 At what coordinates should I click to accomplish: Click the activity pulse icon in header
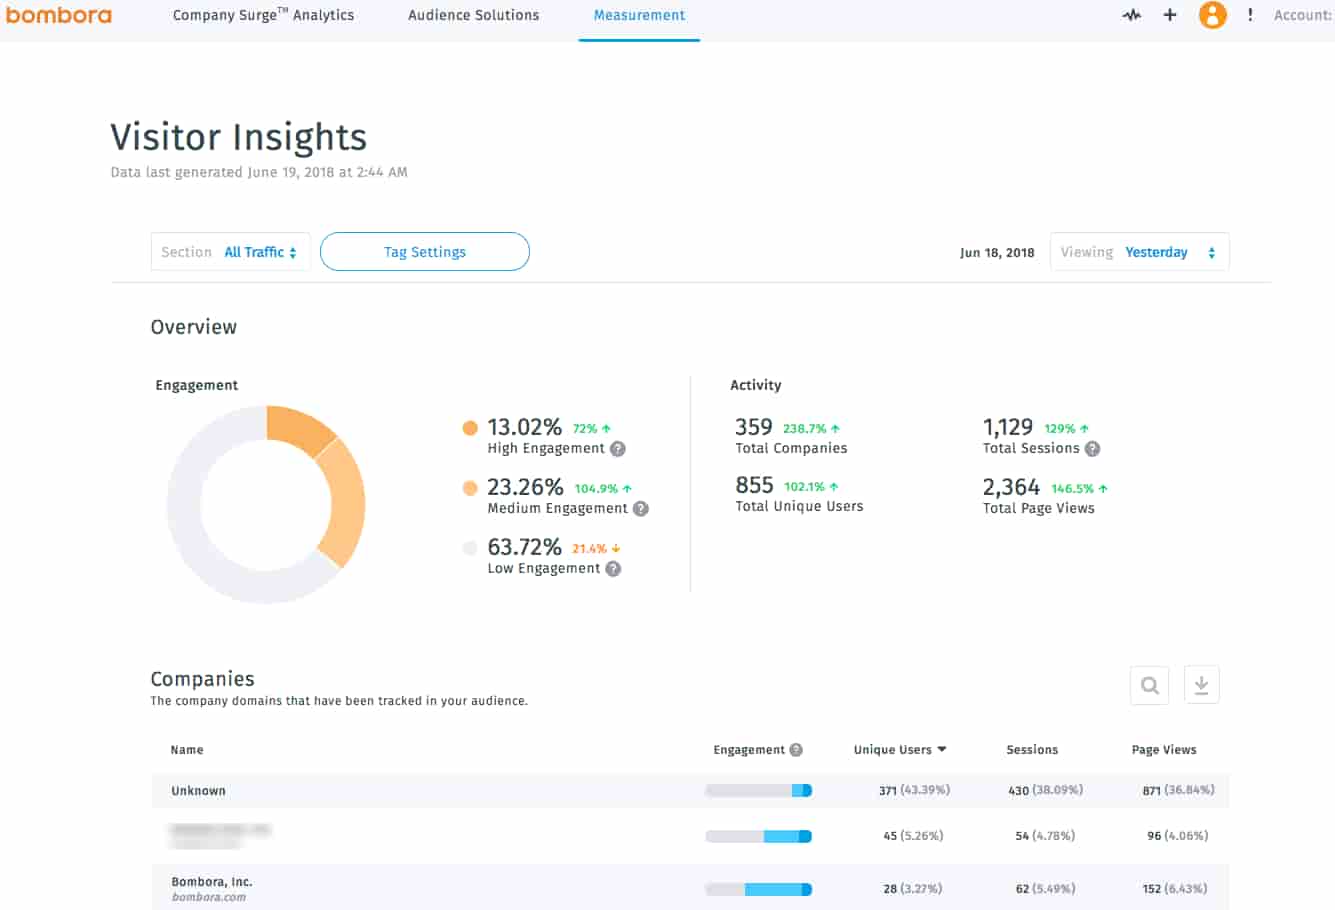[x=1131, y=15]
